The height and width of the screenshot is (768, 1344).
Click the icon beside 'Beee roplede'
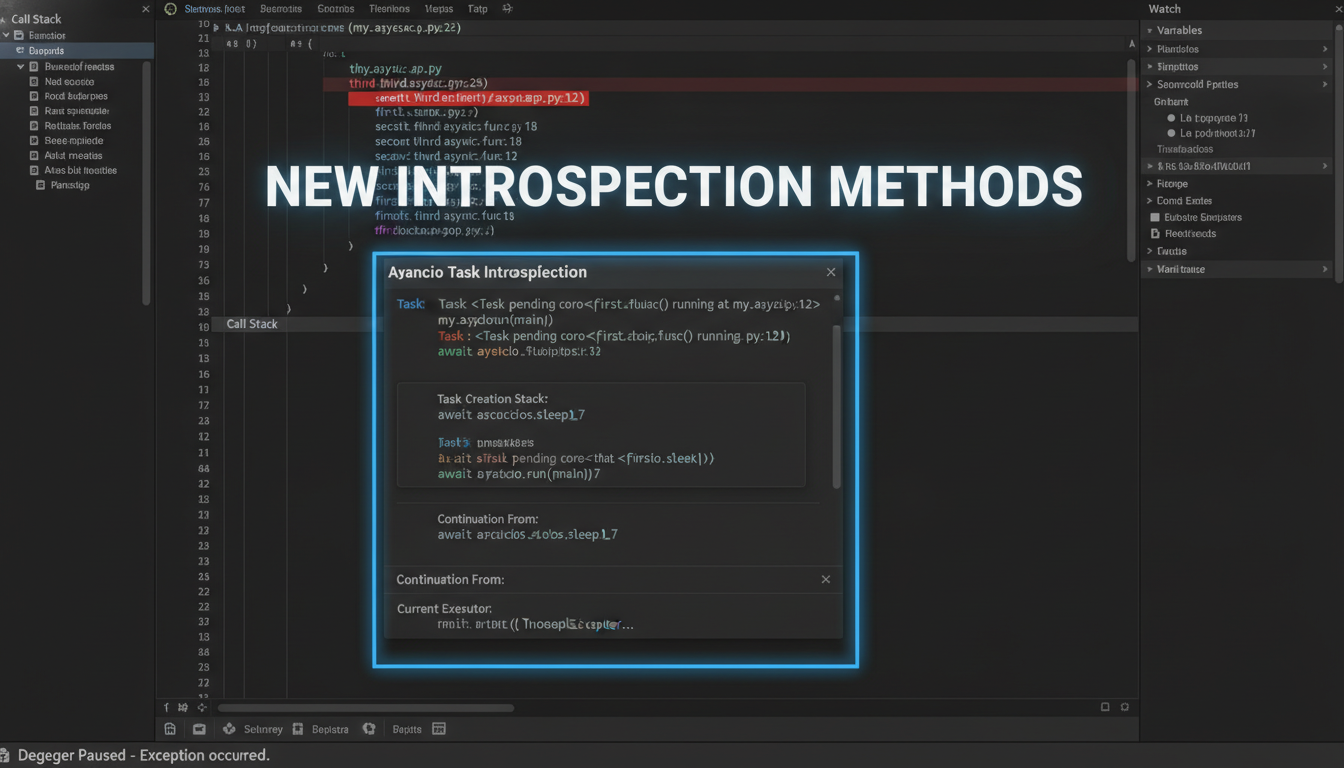(34, 141)
